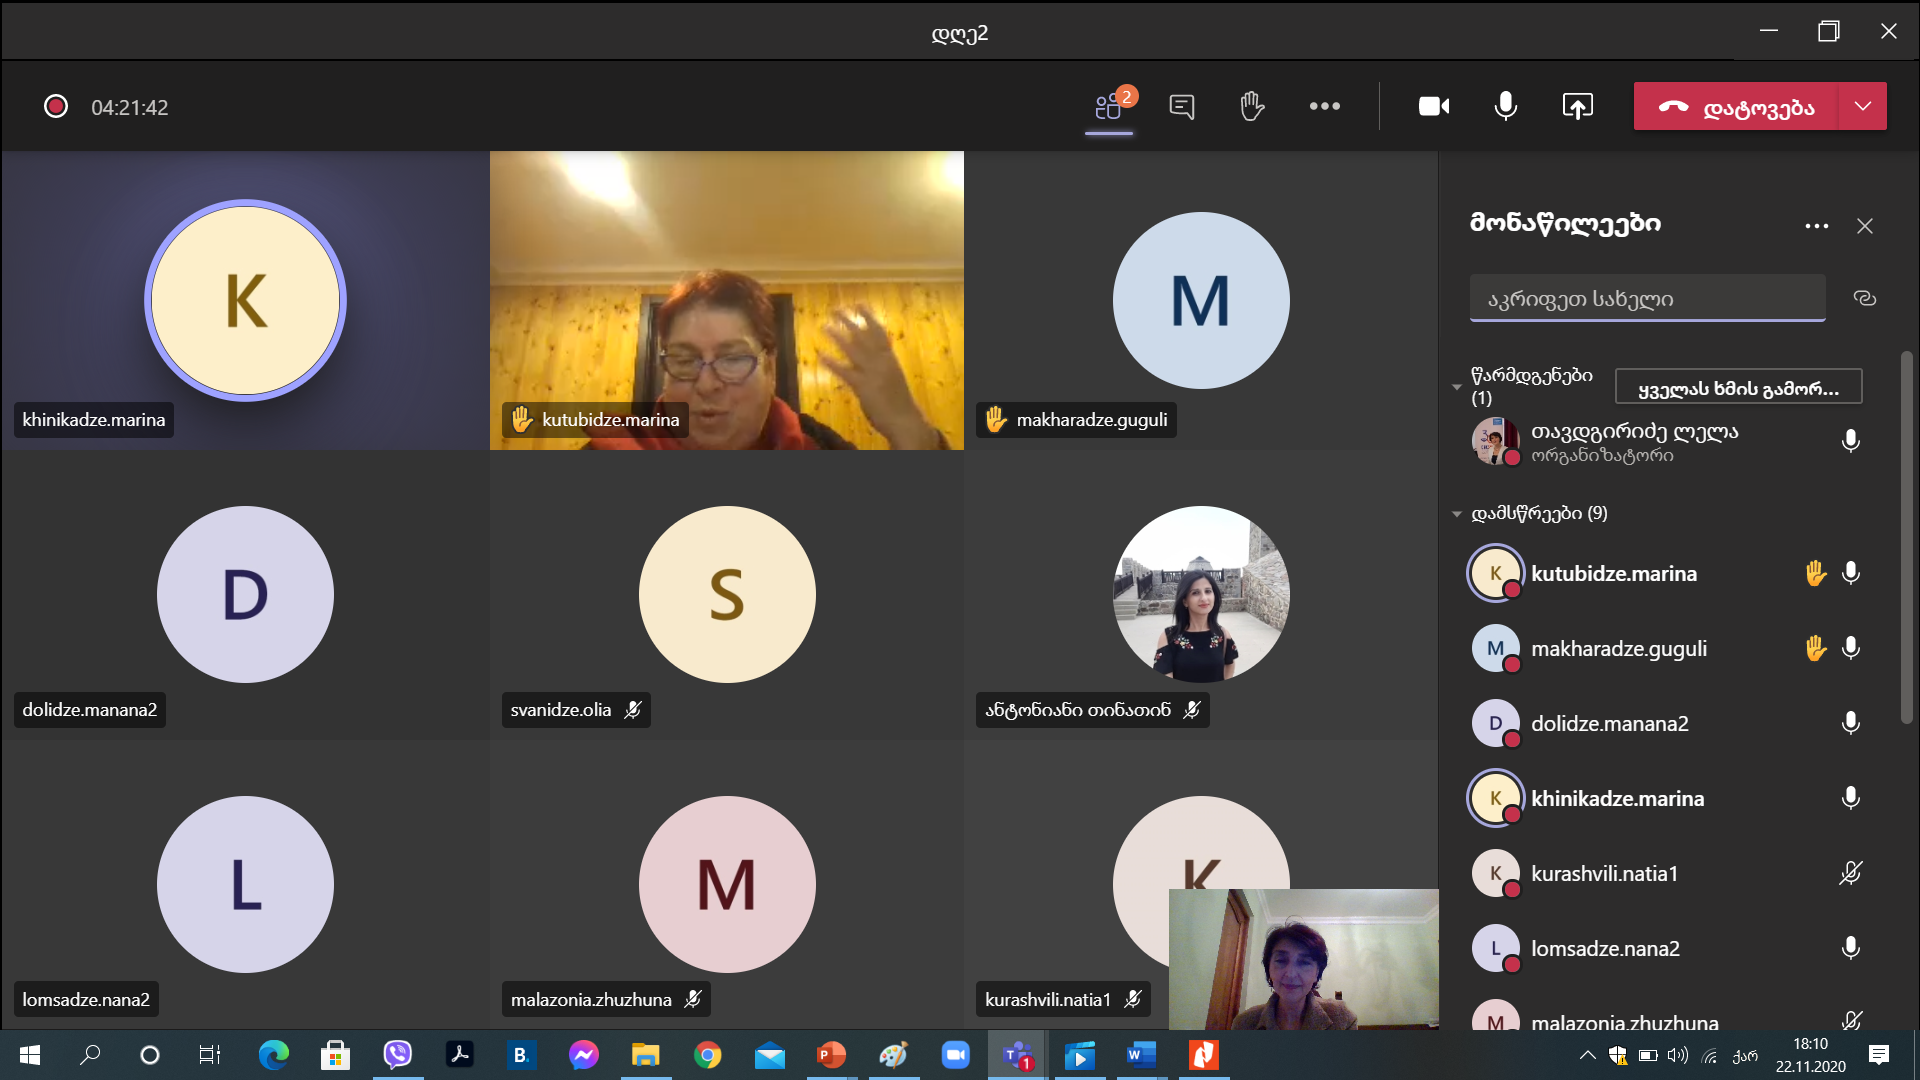The height and width of the screenshot is (1080, 1920).
Task: Open Viber from the Windows taskbar
Action: (397, 1055)
